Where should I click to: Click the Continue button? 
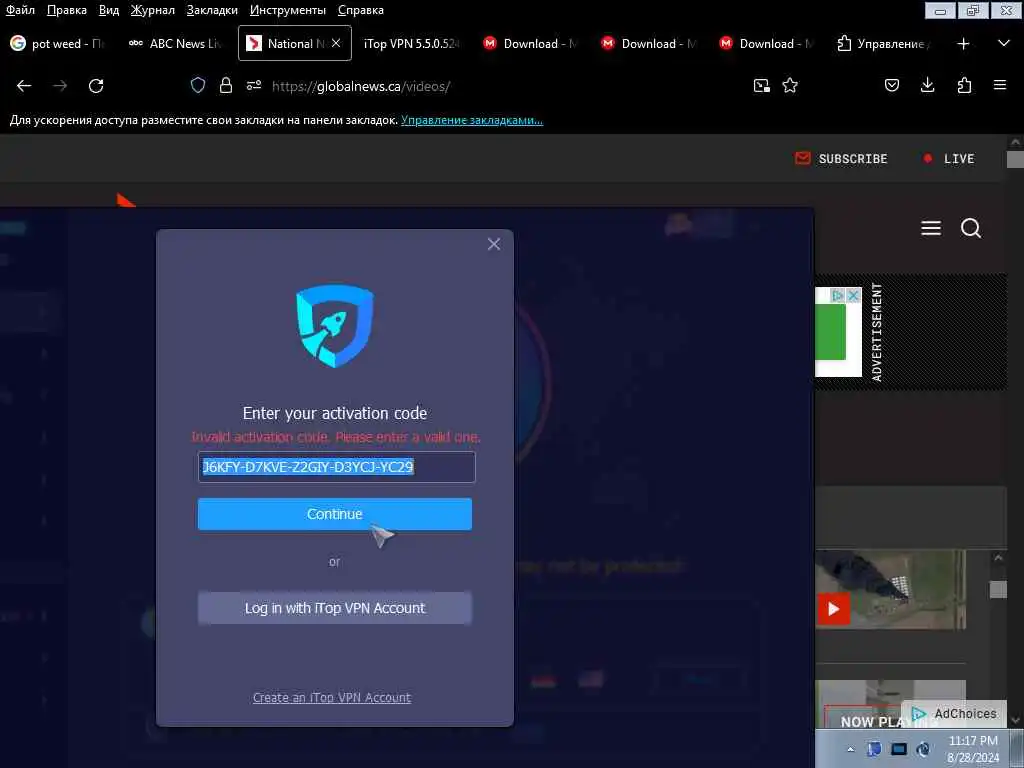click(x=335, y=514)
